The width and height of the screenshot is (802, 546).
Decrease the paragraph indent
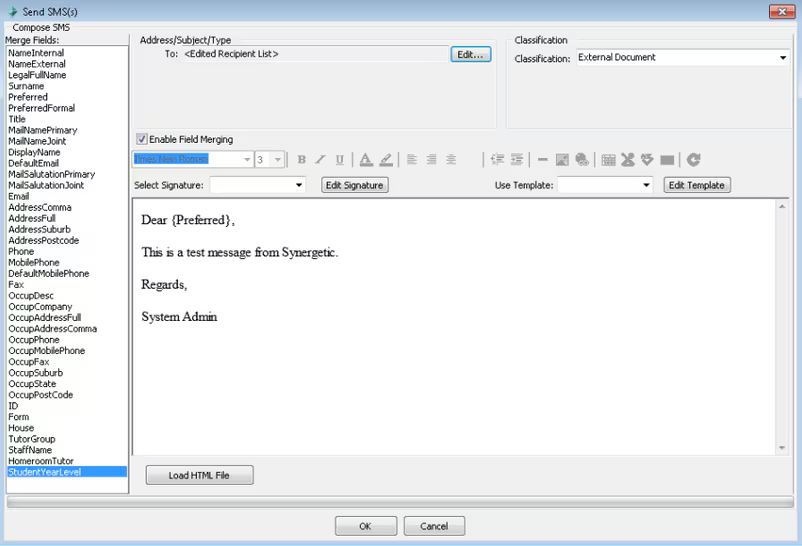(497, 160)
